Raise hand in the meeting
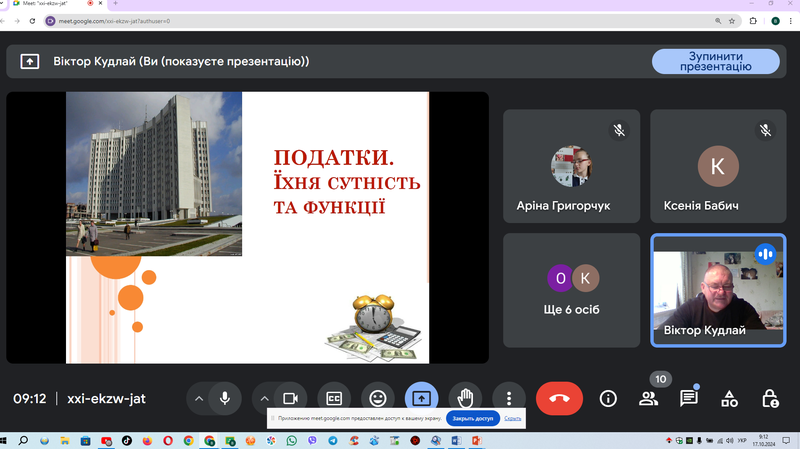 465,398
